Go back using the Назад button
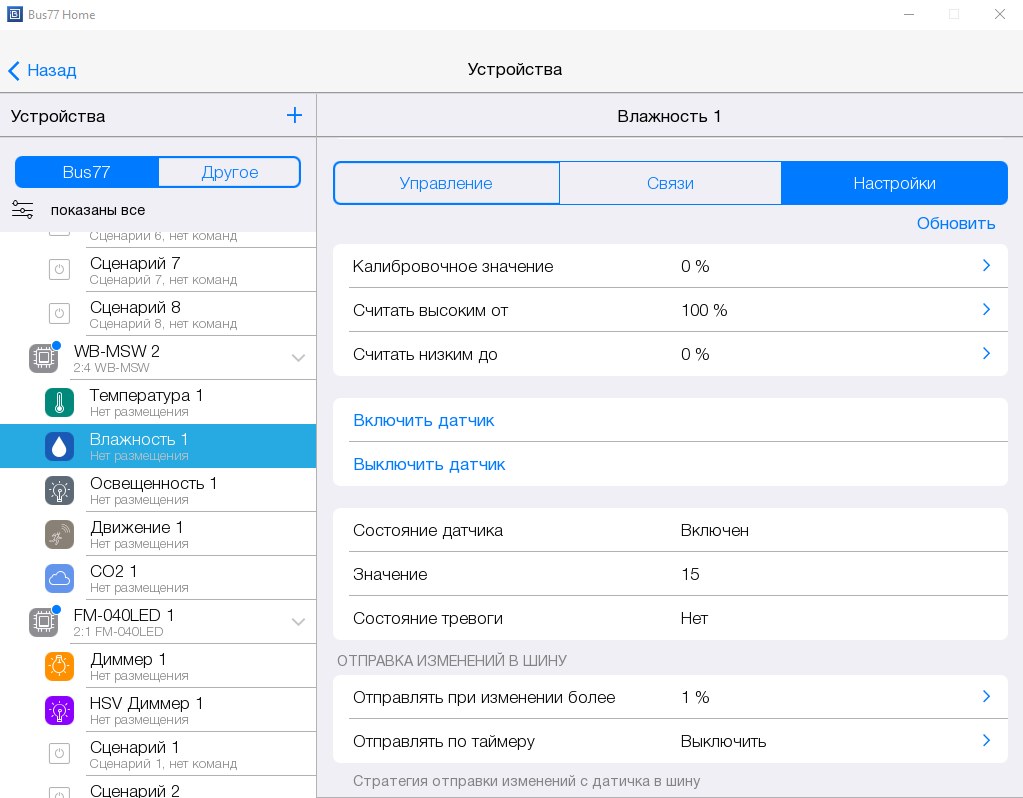 [x=42, y=70]
